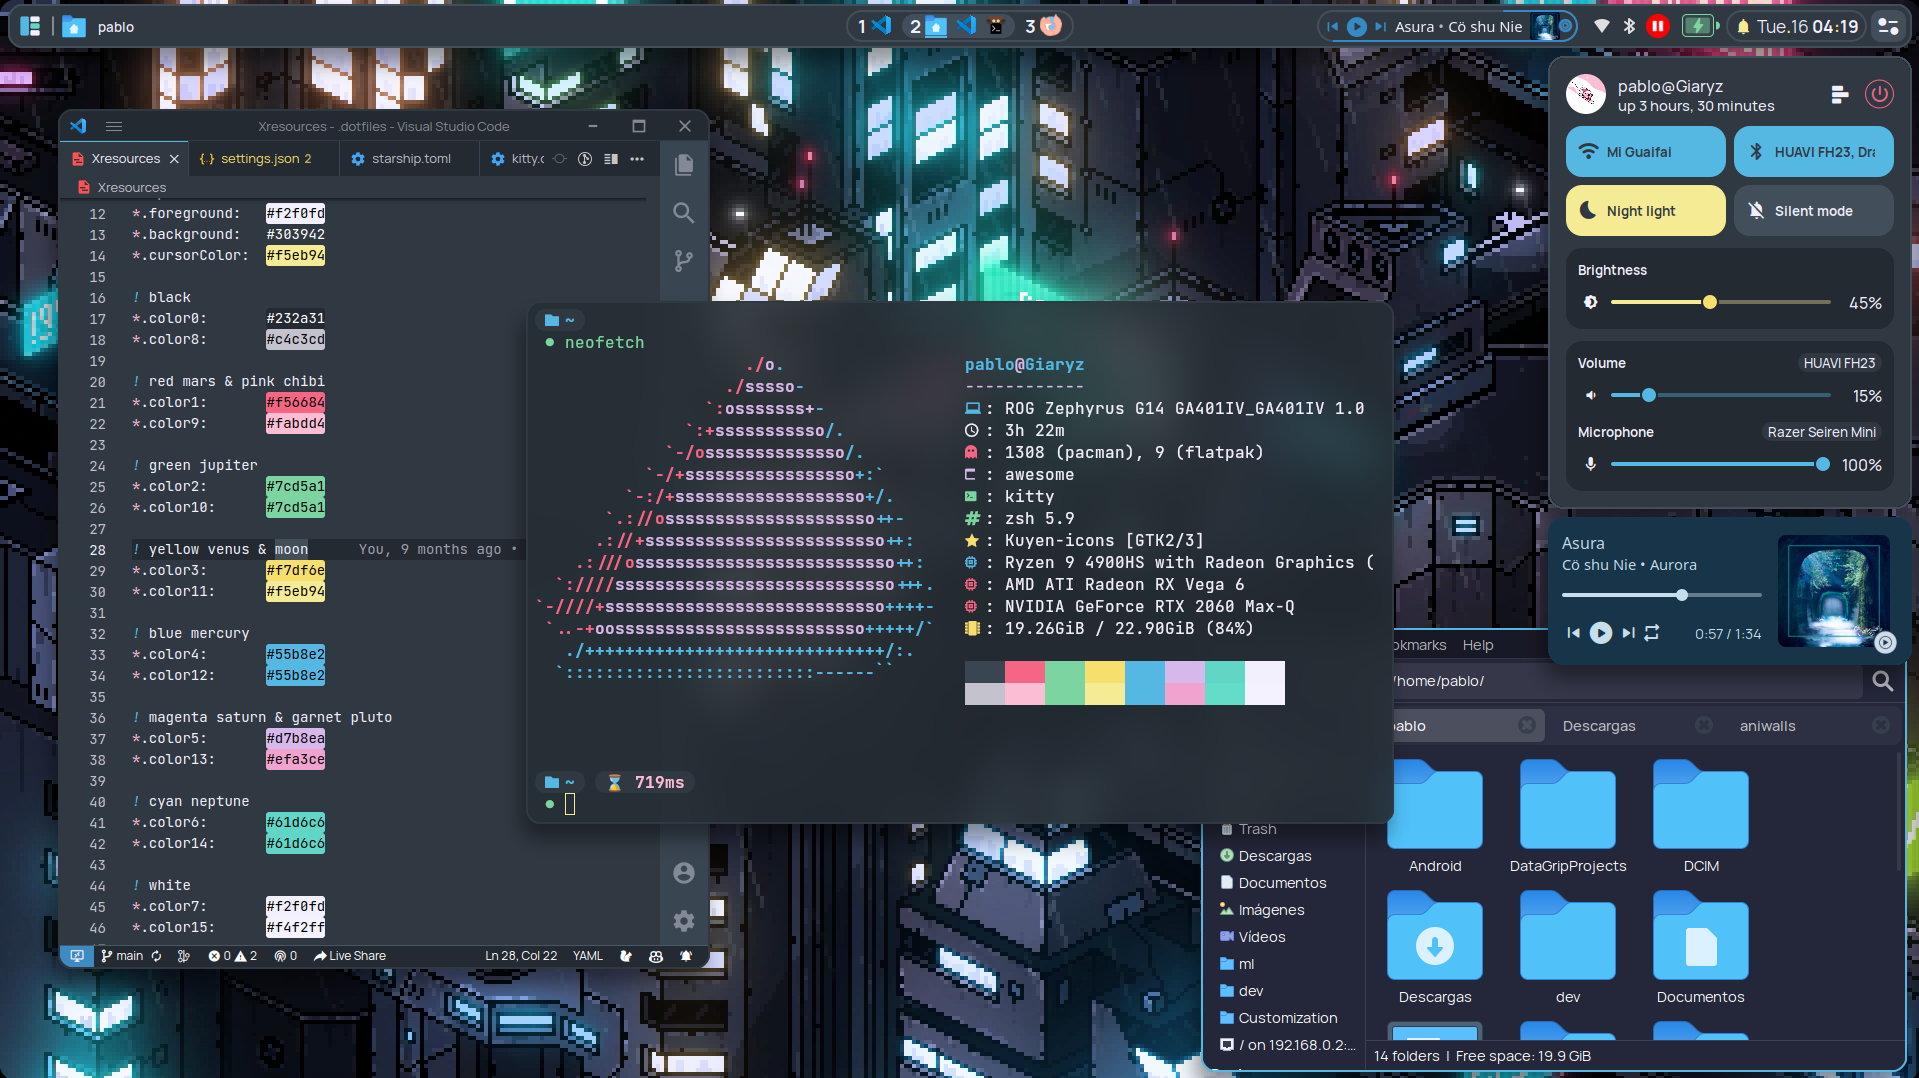Viewport: 1919px width, 1078px height.
Task: Click the Copilot status icon
Action: pos(656,956)
